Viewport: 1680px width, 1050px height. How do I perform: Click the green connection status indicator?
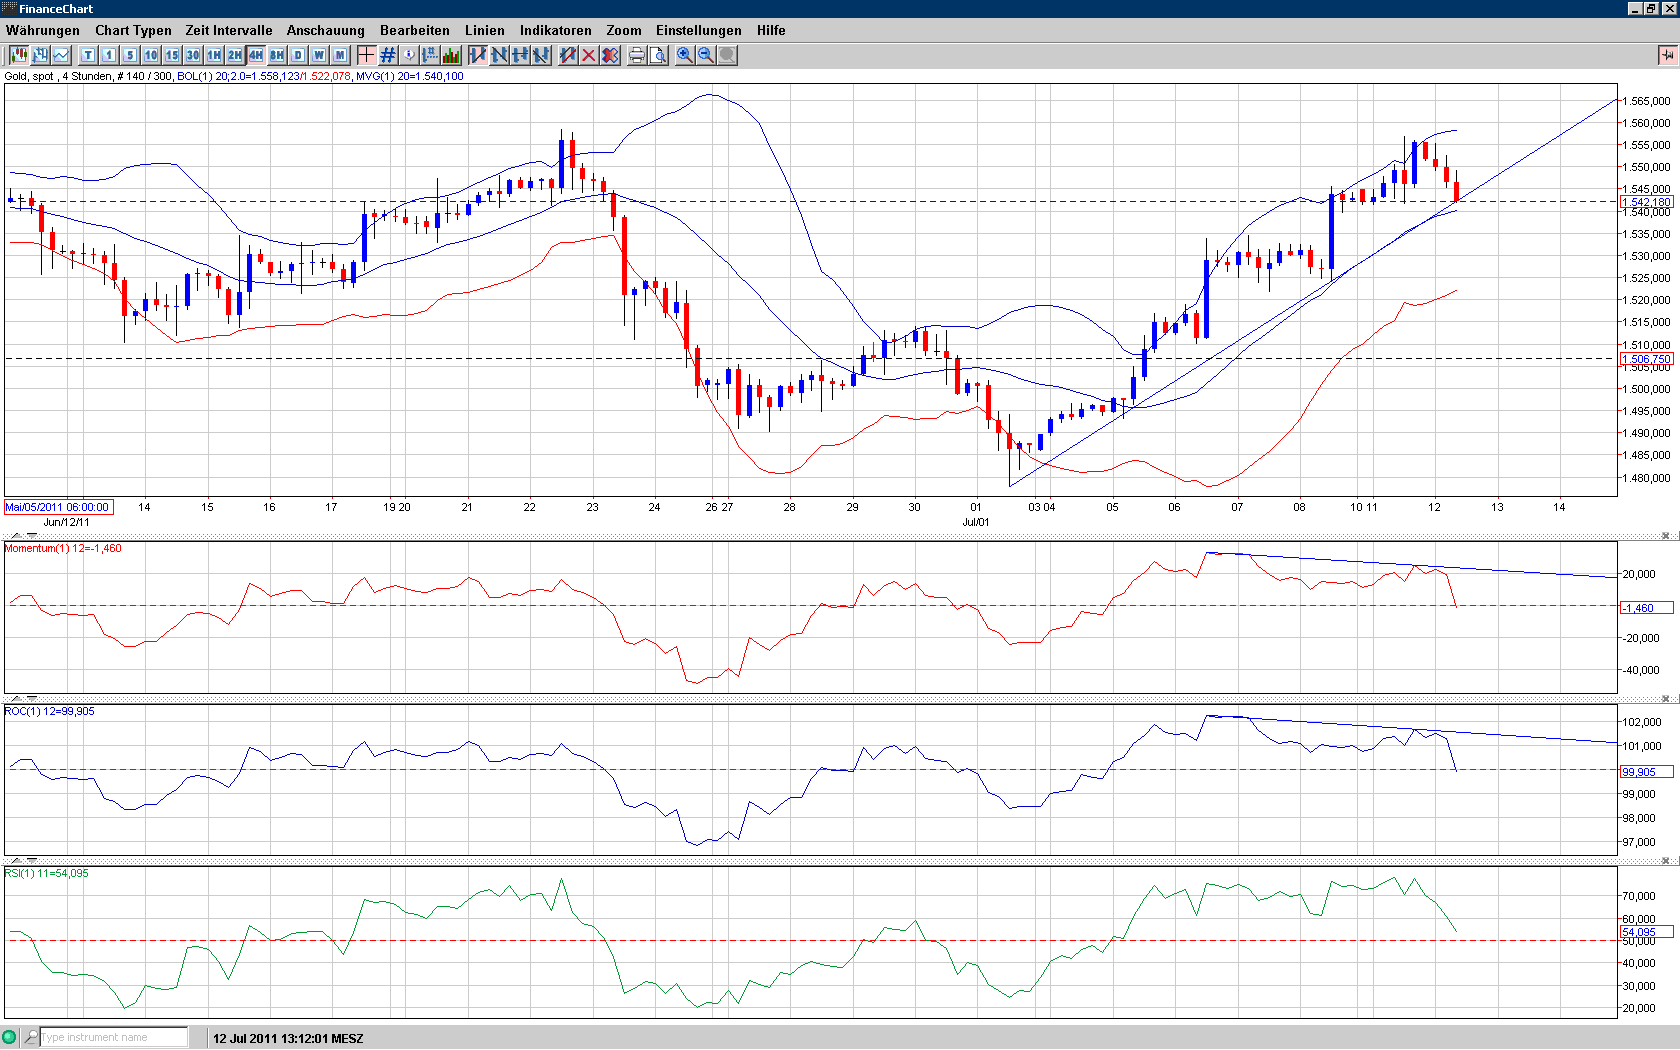pos(10,1037)
